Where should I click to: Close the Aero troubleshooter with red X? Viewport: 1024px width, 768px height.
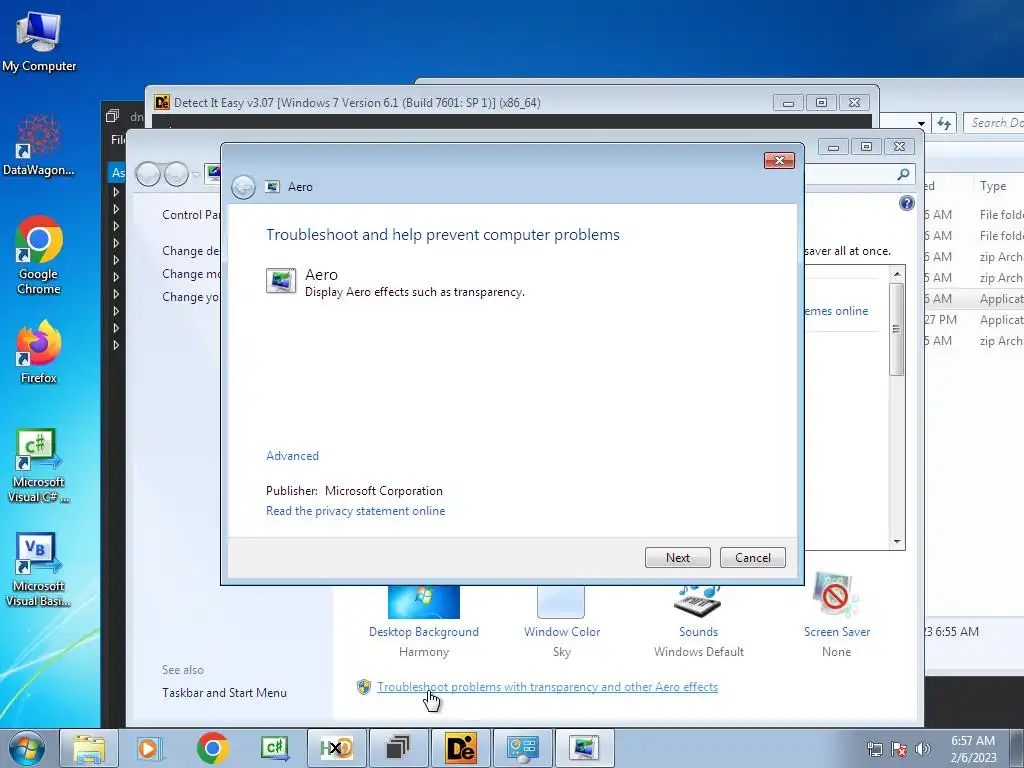pos(779,161)
